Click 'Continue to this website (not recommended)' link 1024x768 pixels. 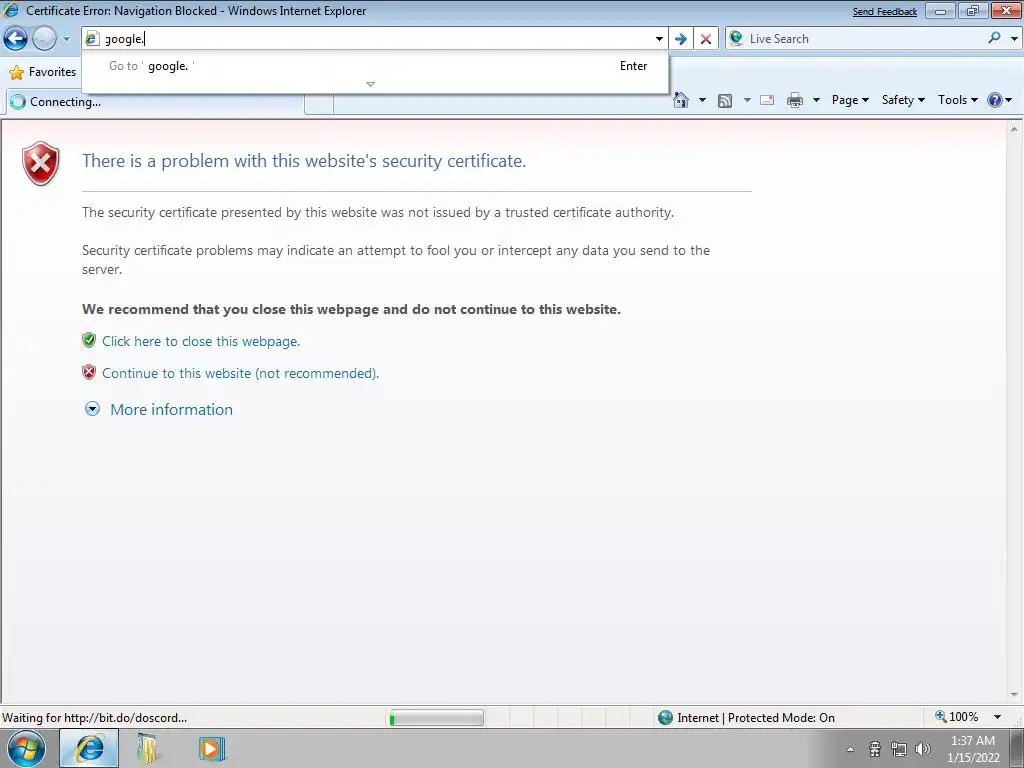coord(240,374)
